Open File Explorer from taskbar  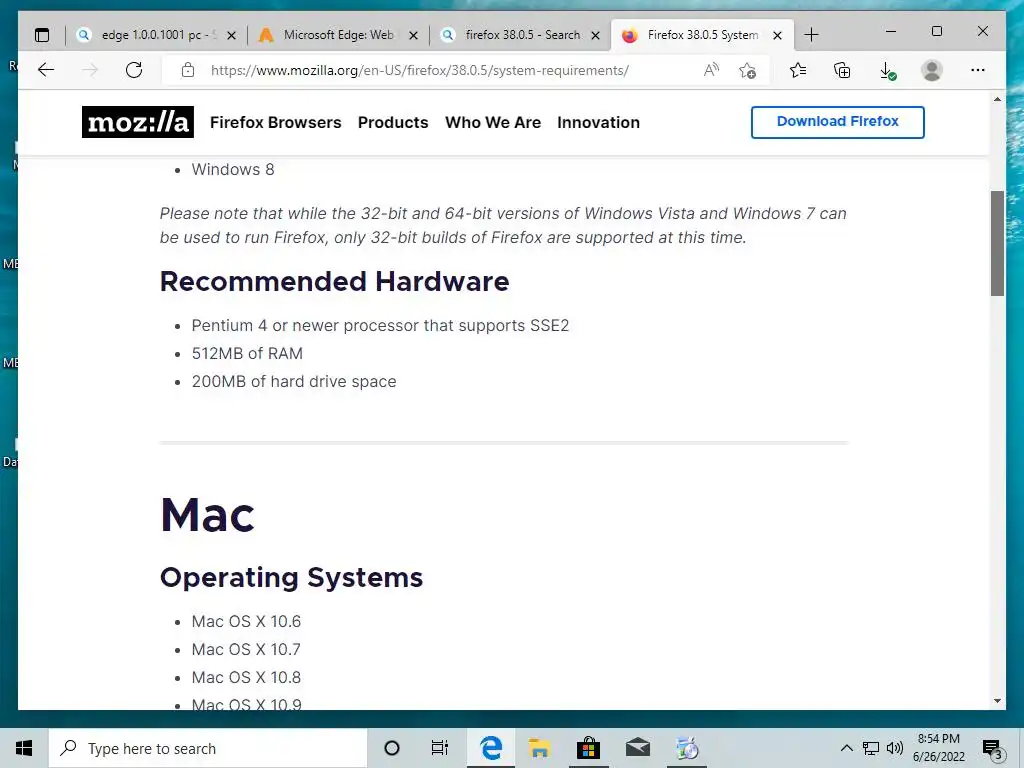point(539,748)
